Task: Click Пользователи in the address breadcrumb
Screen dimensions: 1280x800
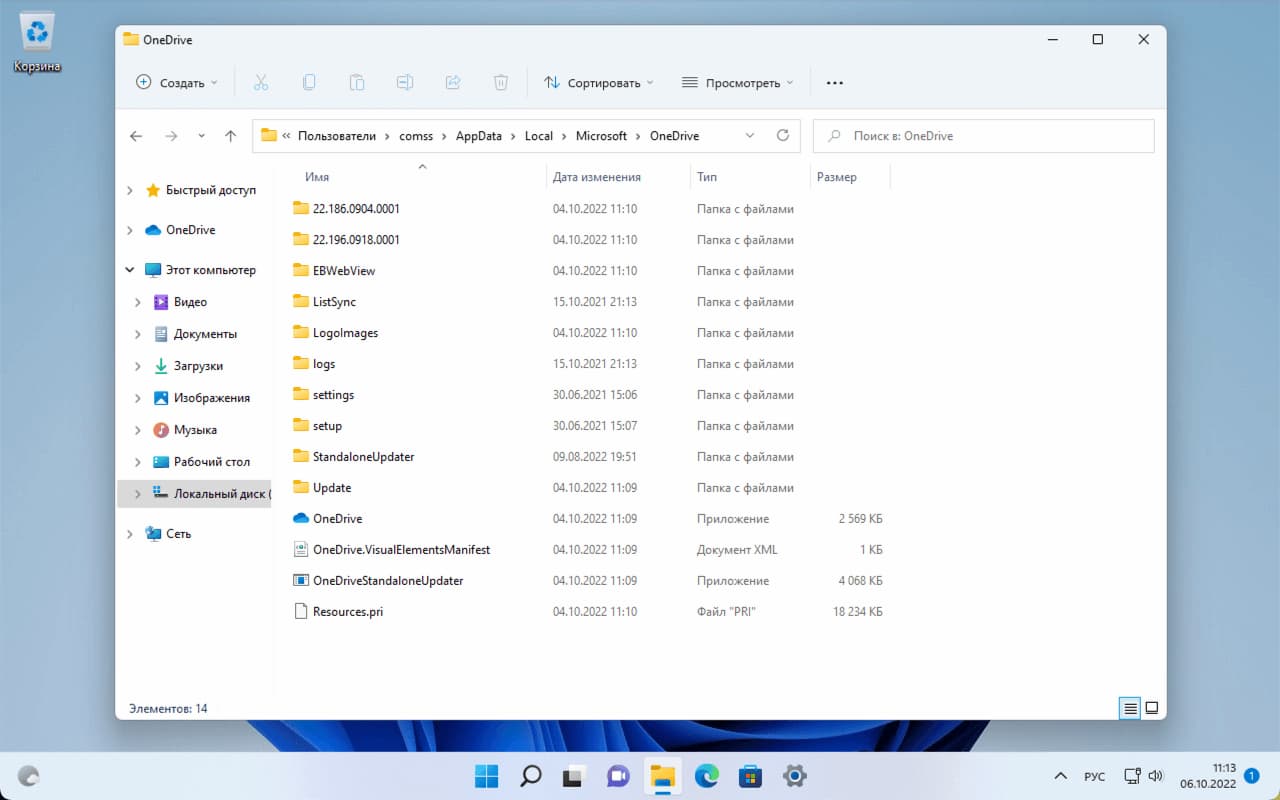Action: point(337,136)
